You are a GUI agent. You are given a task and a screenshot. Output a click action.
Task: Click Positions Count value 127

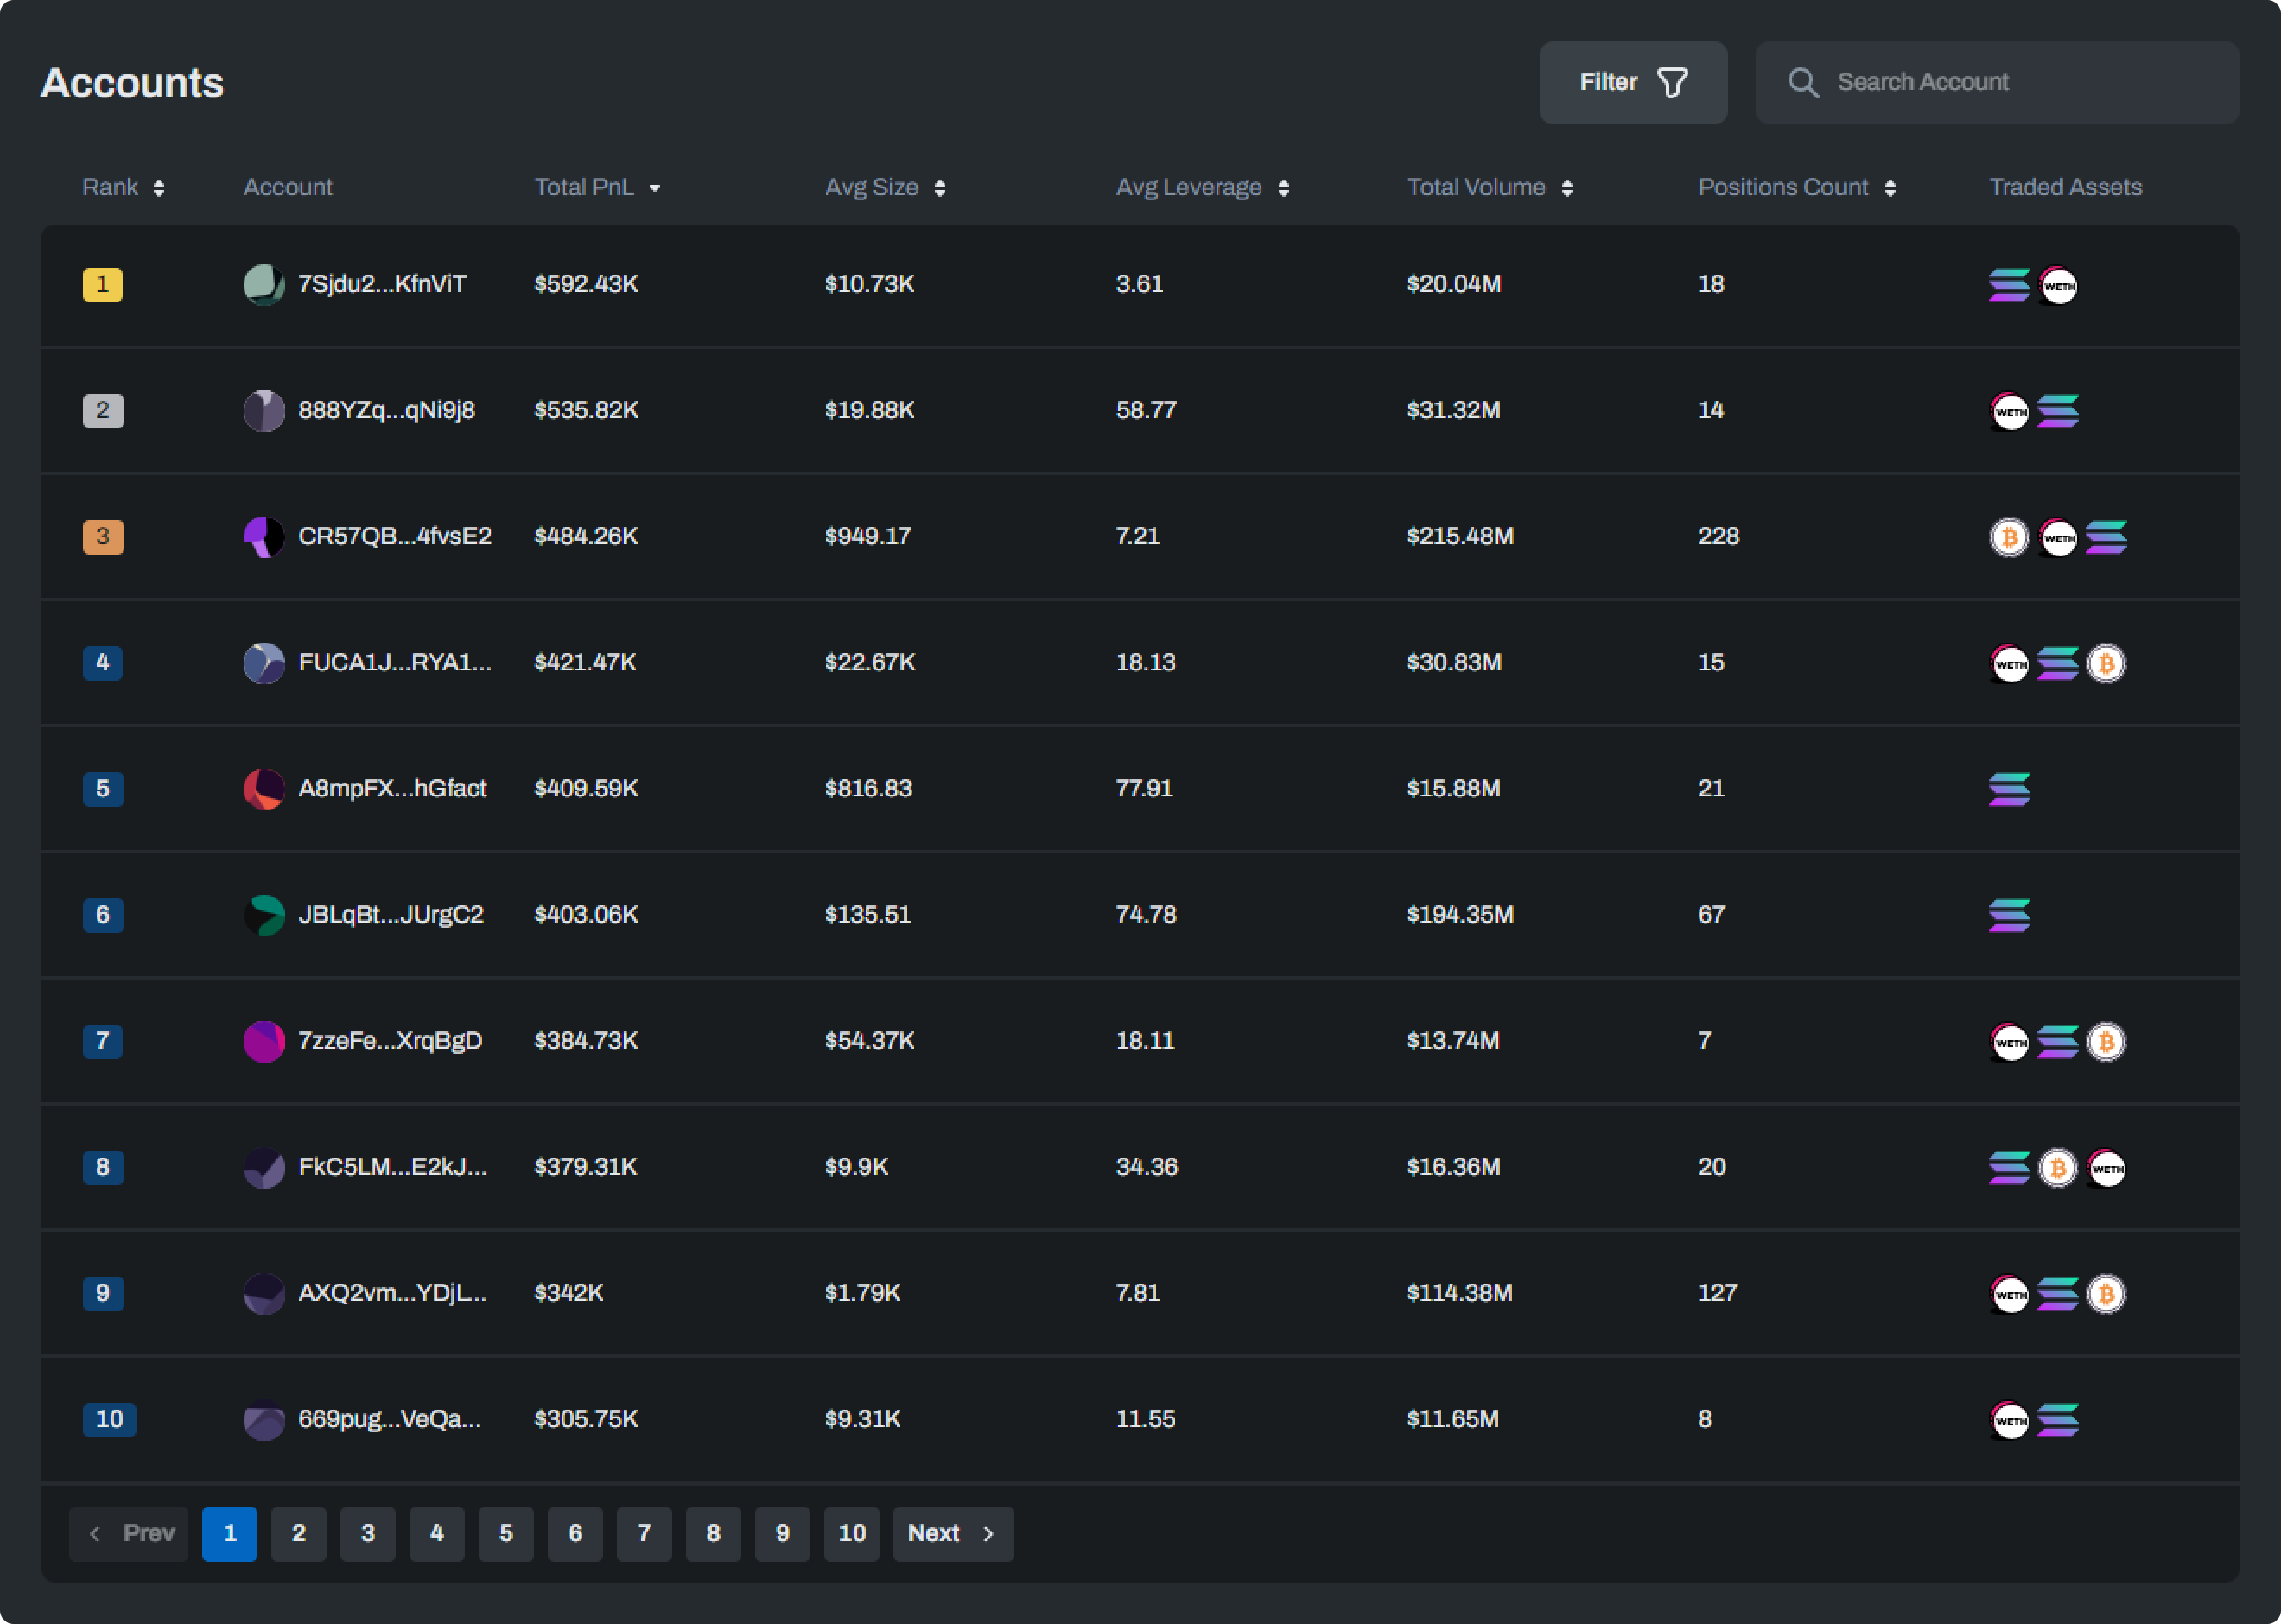pos(1717,1292)
